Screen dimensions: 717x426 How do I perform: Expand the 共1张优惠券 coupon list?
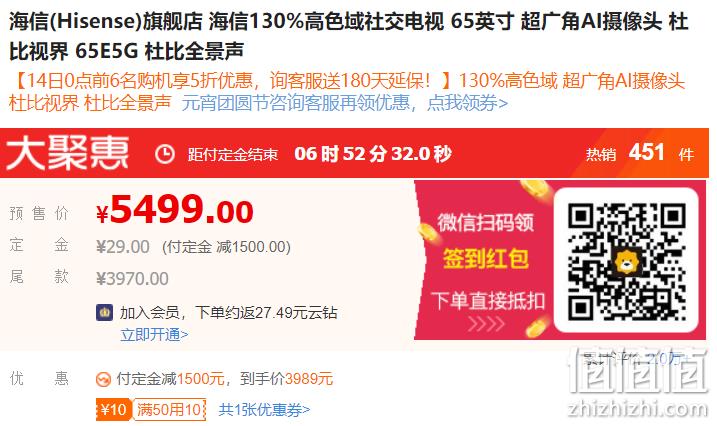coord(264,410)
